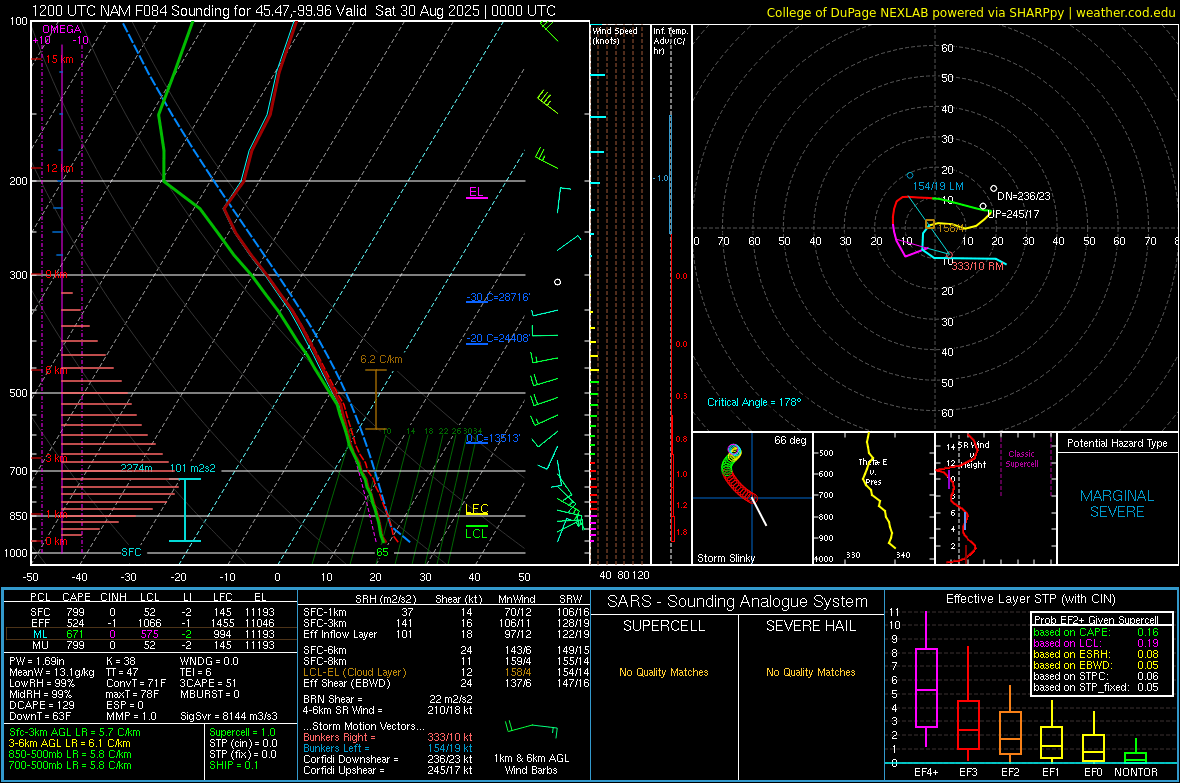
Task: Click the SEVERE HAIL column heading in SARS
Action: [810, 626]
